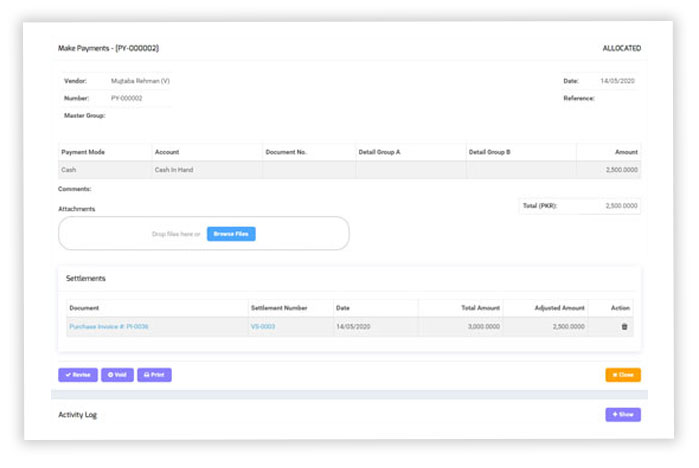This screenshot has height=468, width=699.
Task: Click the payment number PY-000002 value
Action: [x=127, y=98]
